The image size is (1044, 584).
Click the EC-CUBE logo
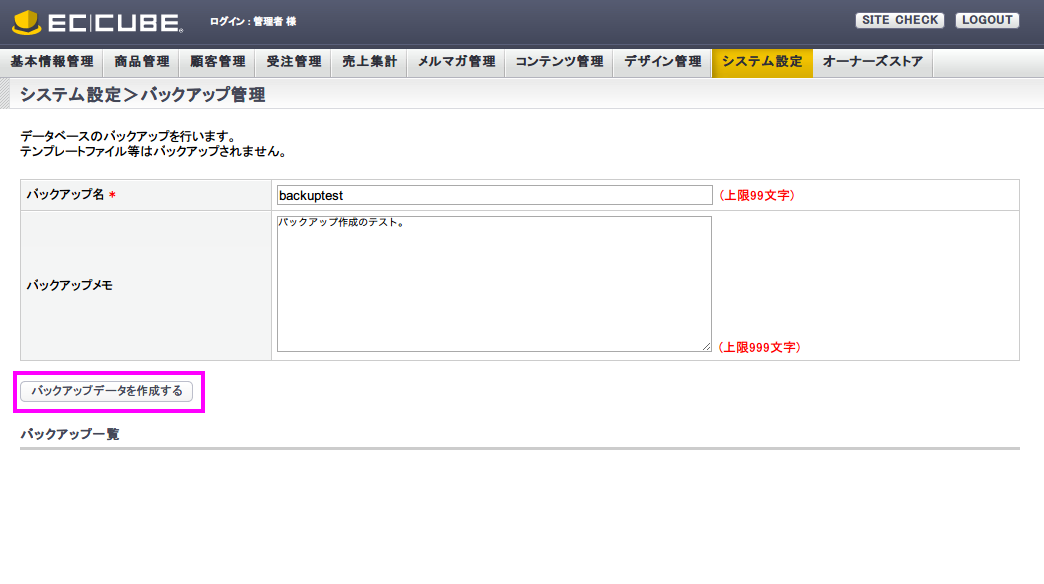[x=97, y=21]
